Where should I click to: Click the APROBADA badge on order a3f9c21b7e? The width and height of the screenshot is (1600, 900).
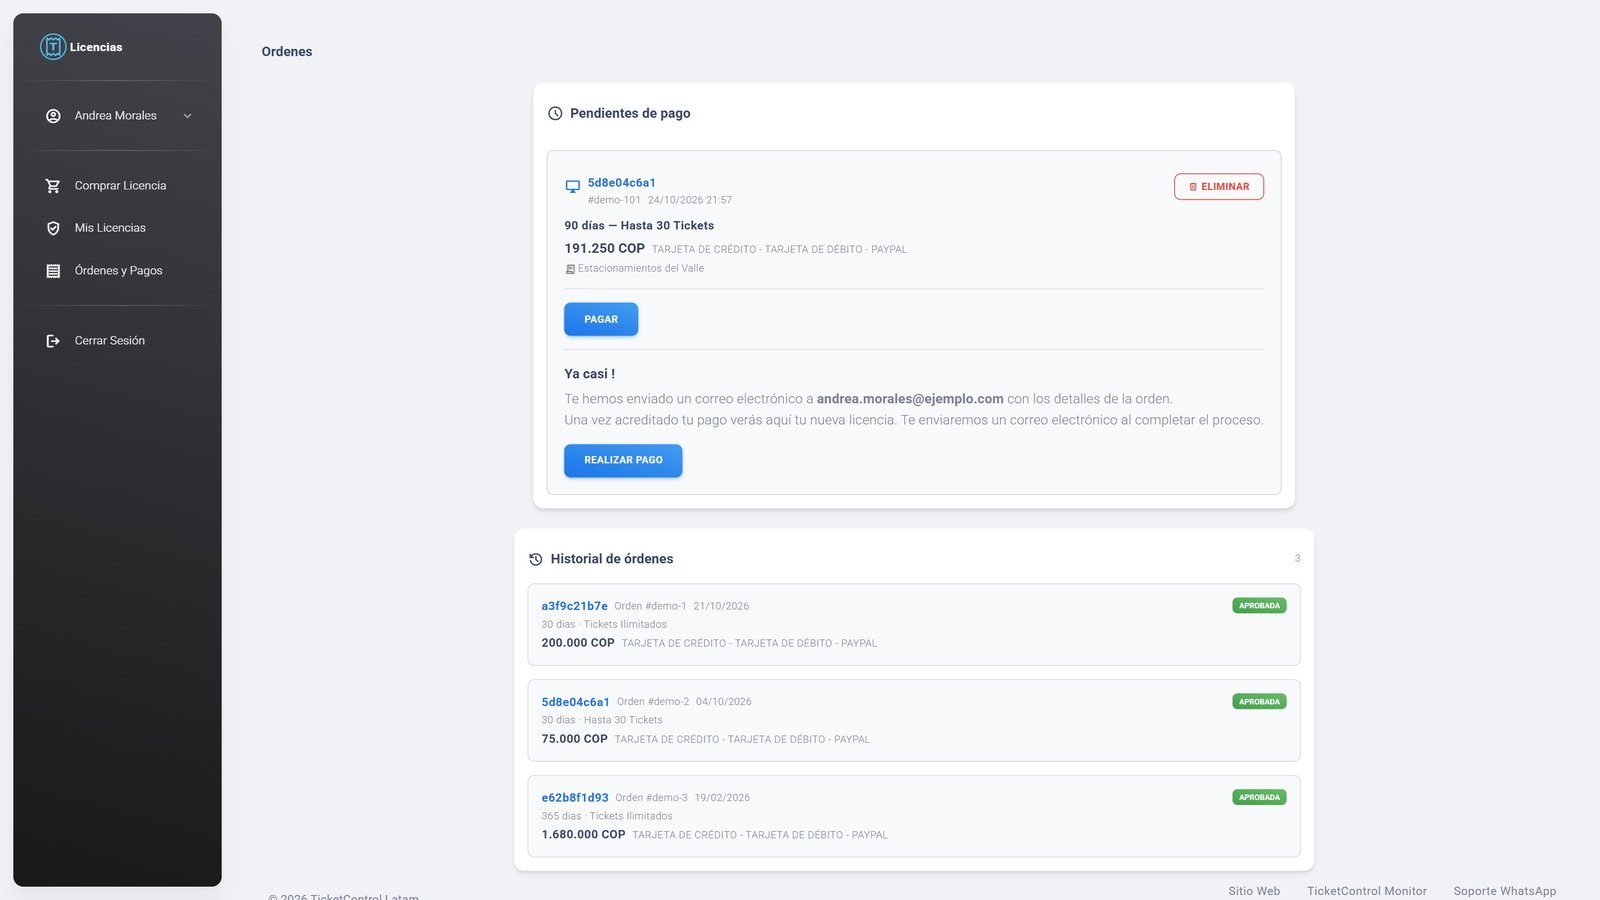pos(1259,606)
